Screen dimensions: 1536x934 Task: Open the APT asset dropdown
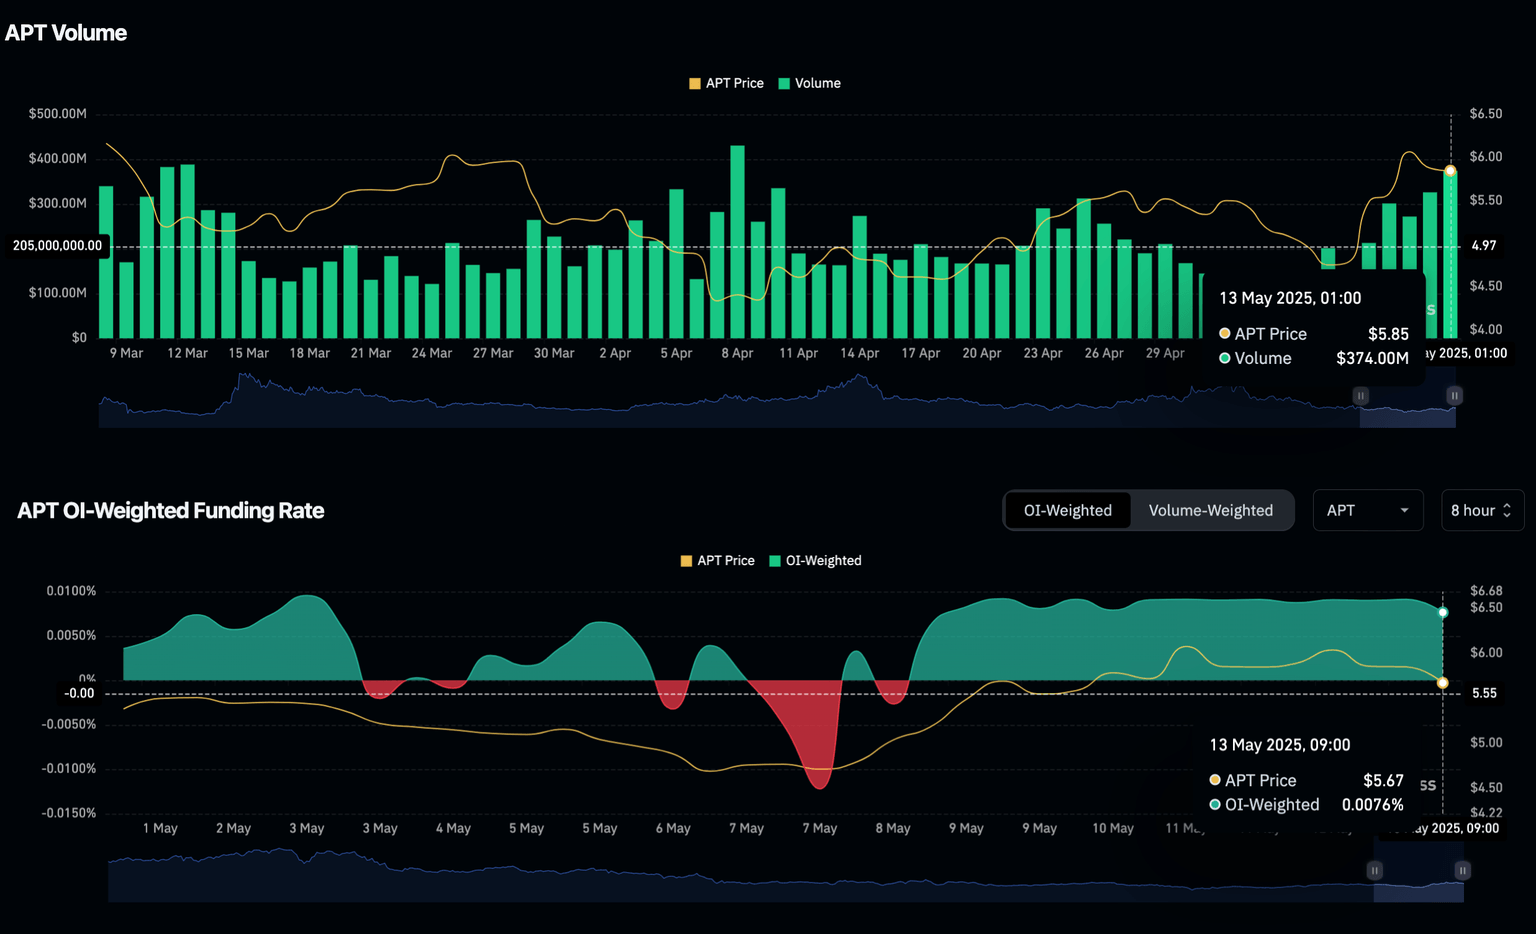click(x=1368, y=510)
